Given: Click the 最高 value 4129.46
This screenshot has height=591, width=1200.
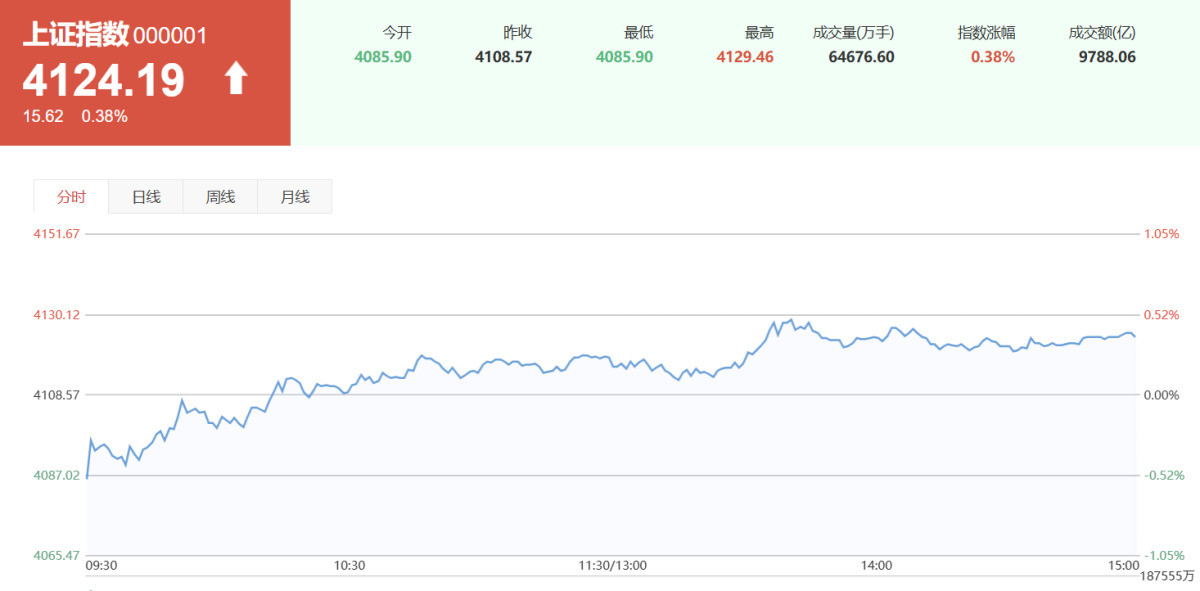Looking at the screenshot, I should click(745, 57).
